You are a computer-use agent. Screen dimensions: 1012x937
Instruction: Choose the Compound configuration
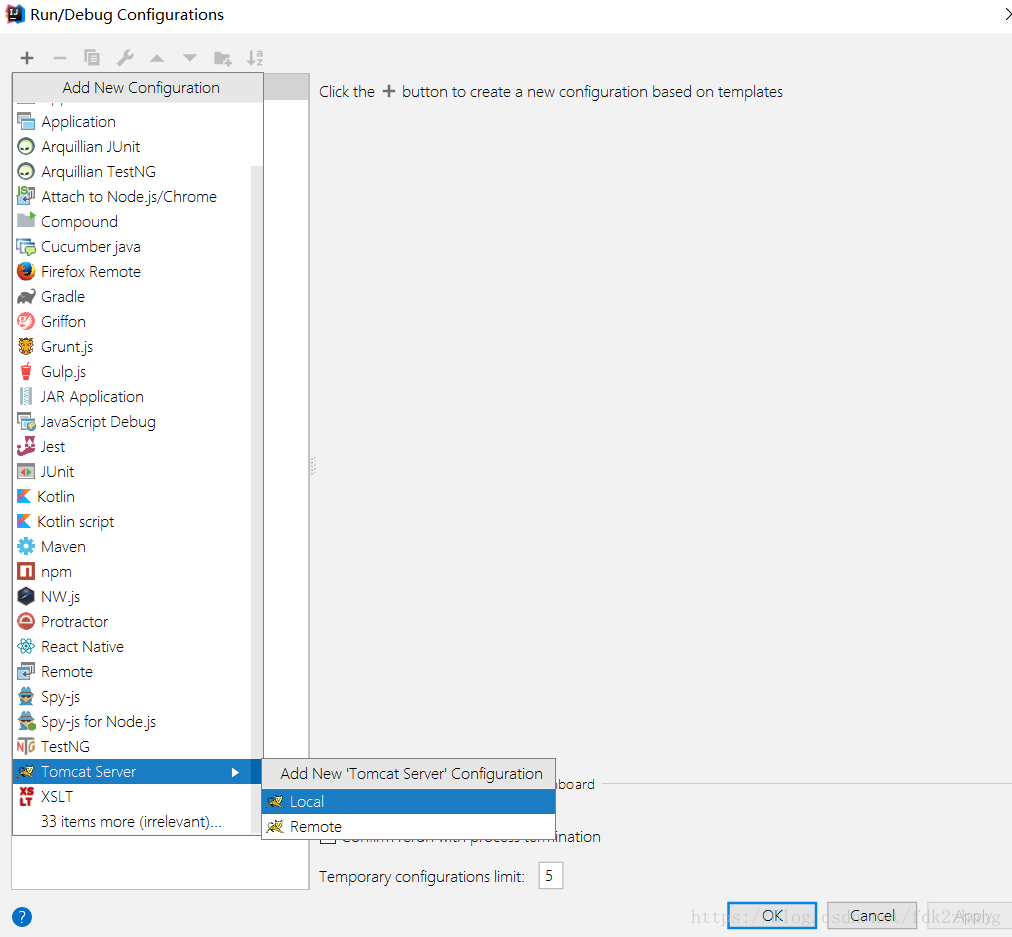[x=132, y=221]
